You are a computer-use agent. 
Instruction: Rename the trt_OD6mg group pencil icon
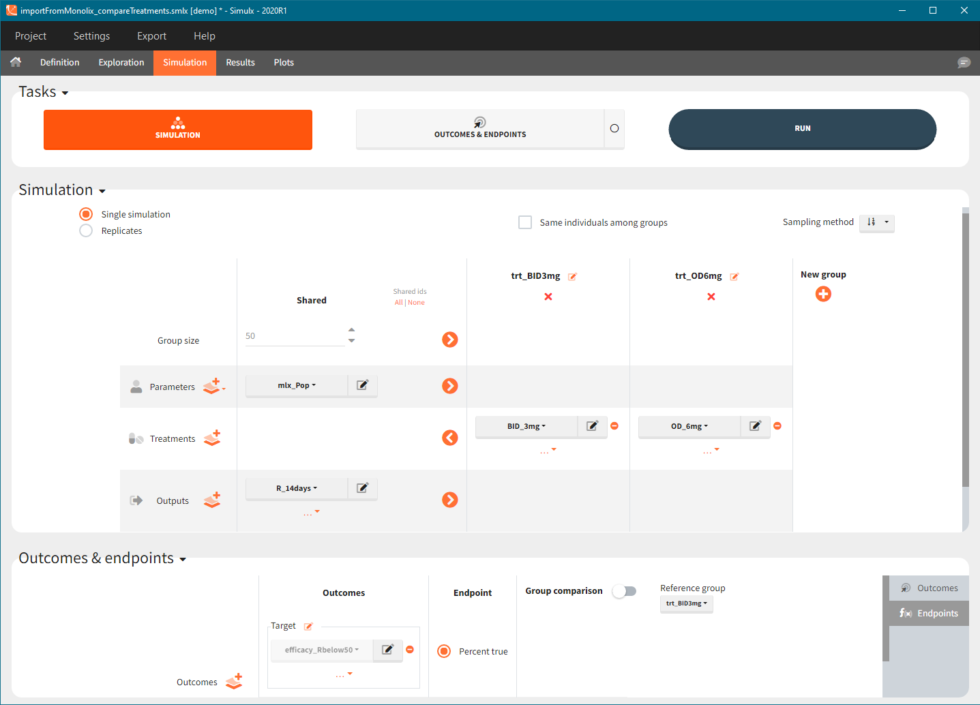coord(734,276)
